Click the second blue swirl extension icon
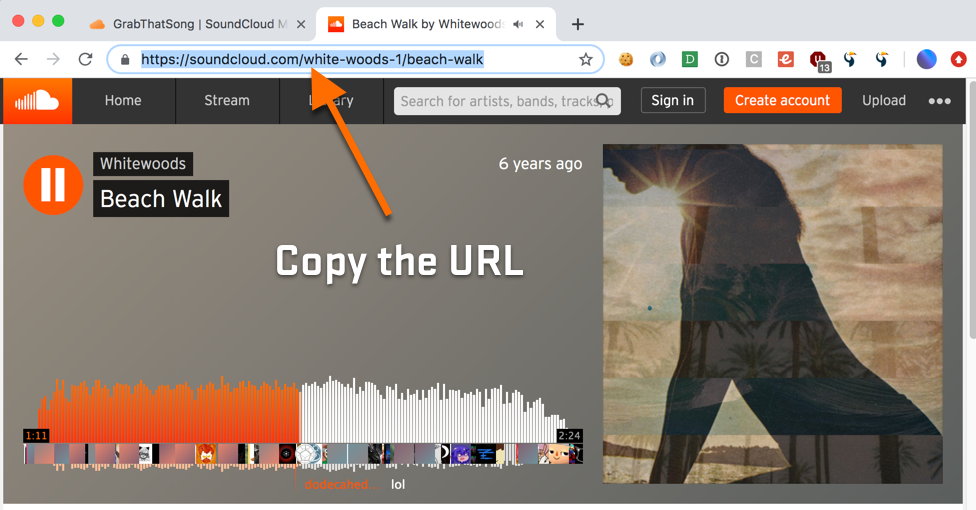The width and height of the screenshot is (976, 510). click(x=881, y=59)
